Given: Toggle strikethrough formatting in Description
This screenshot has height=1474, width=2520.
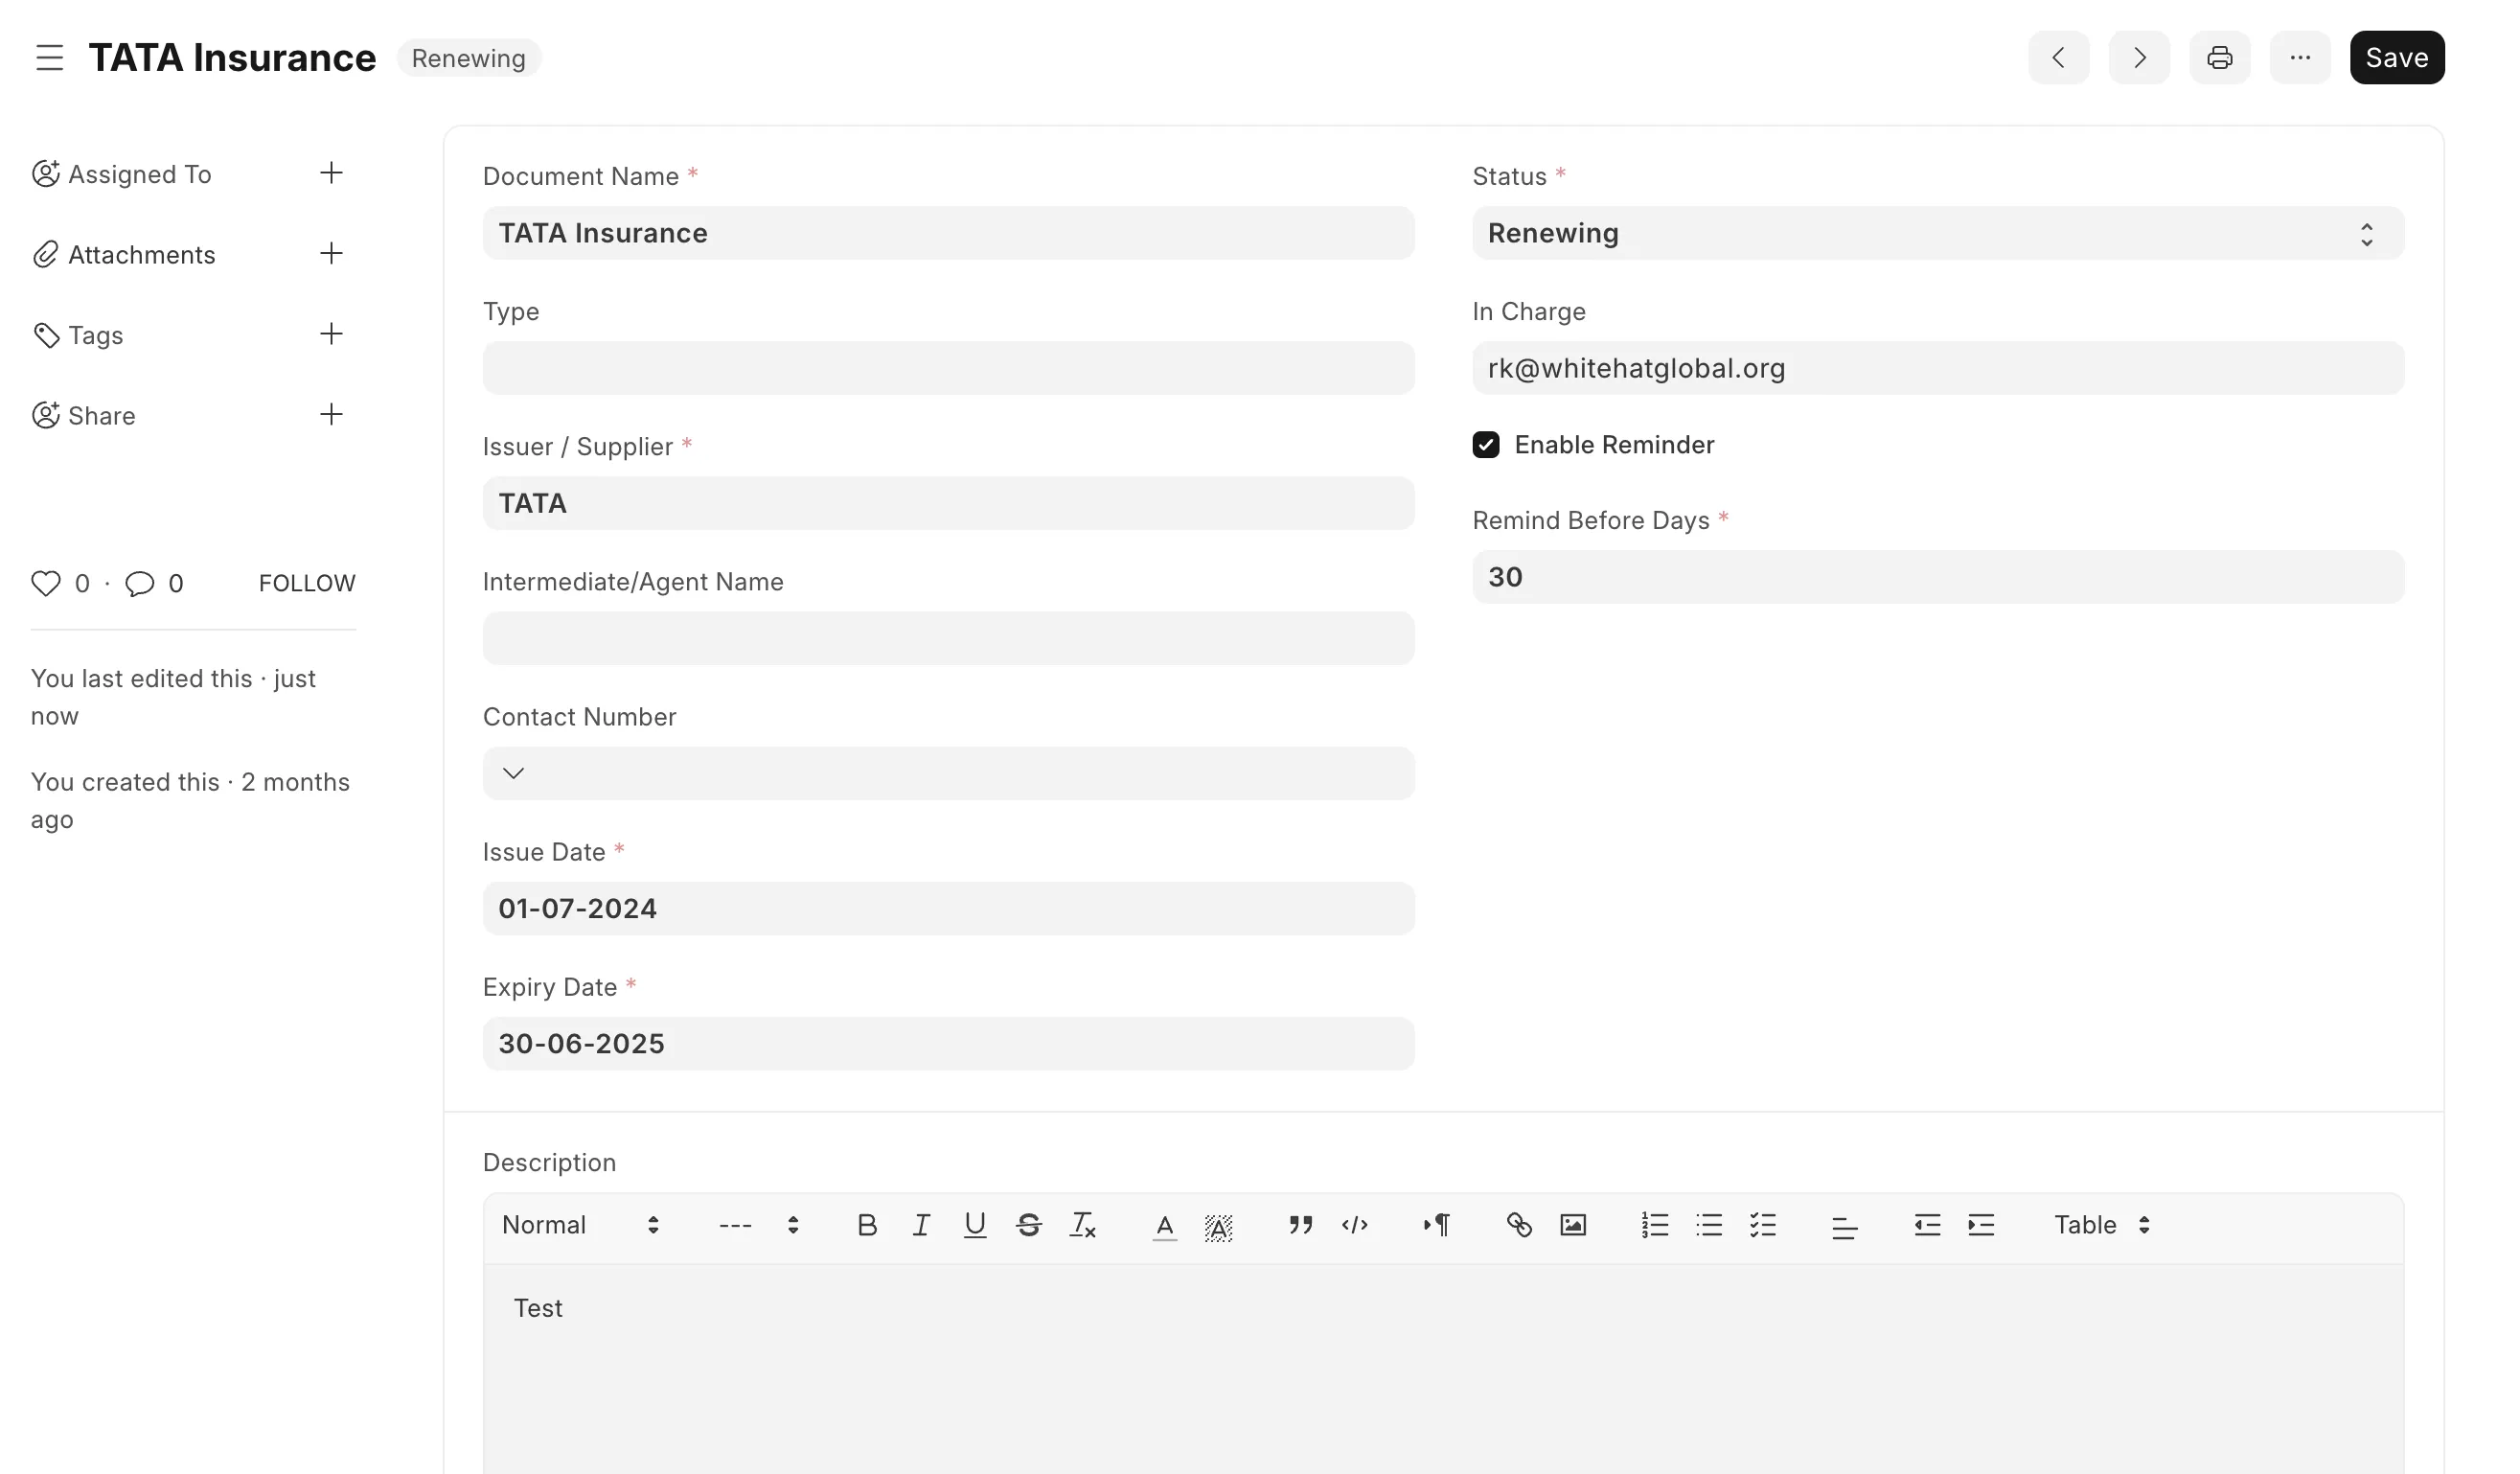Looking at the screenshot, I should [x=1029, y=1225].
